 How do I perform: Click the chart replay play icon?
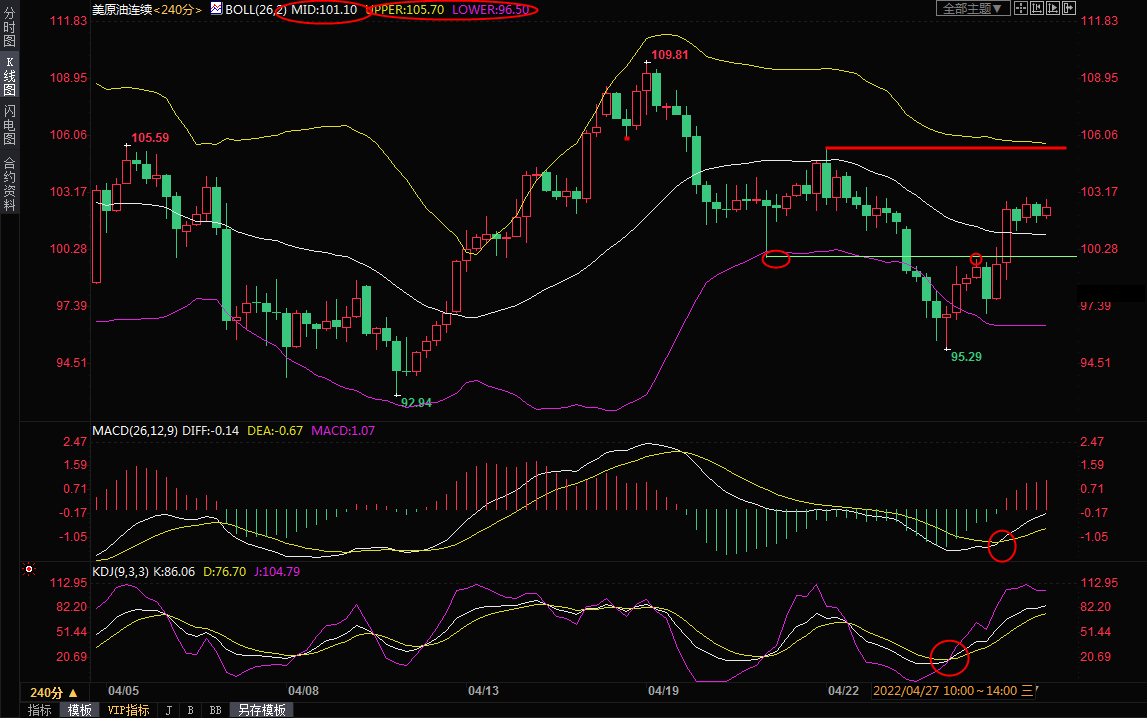[x=1052, y=8]
